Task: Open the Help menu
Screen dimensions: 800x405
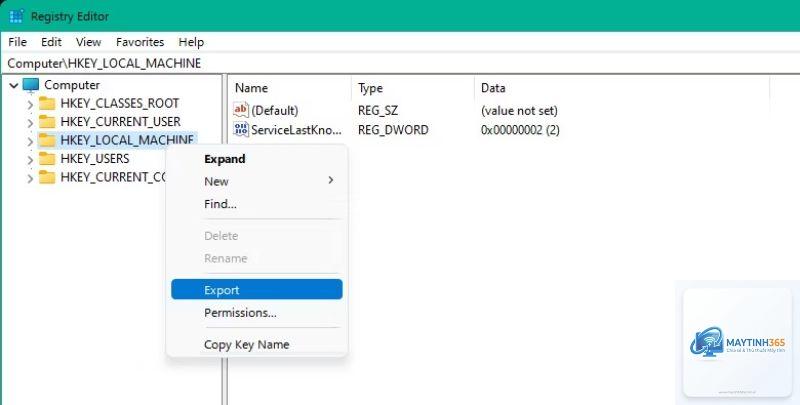Action: pos(191,42)
